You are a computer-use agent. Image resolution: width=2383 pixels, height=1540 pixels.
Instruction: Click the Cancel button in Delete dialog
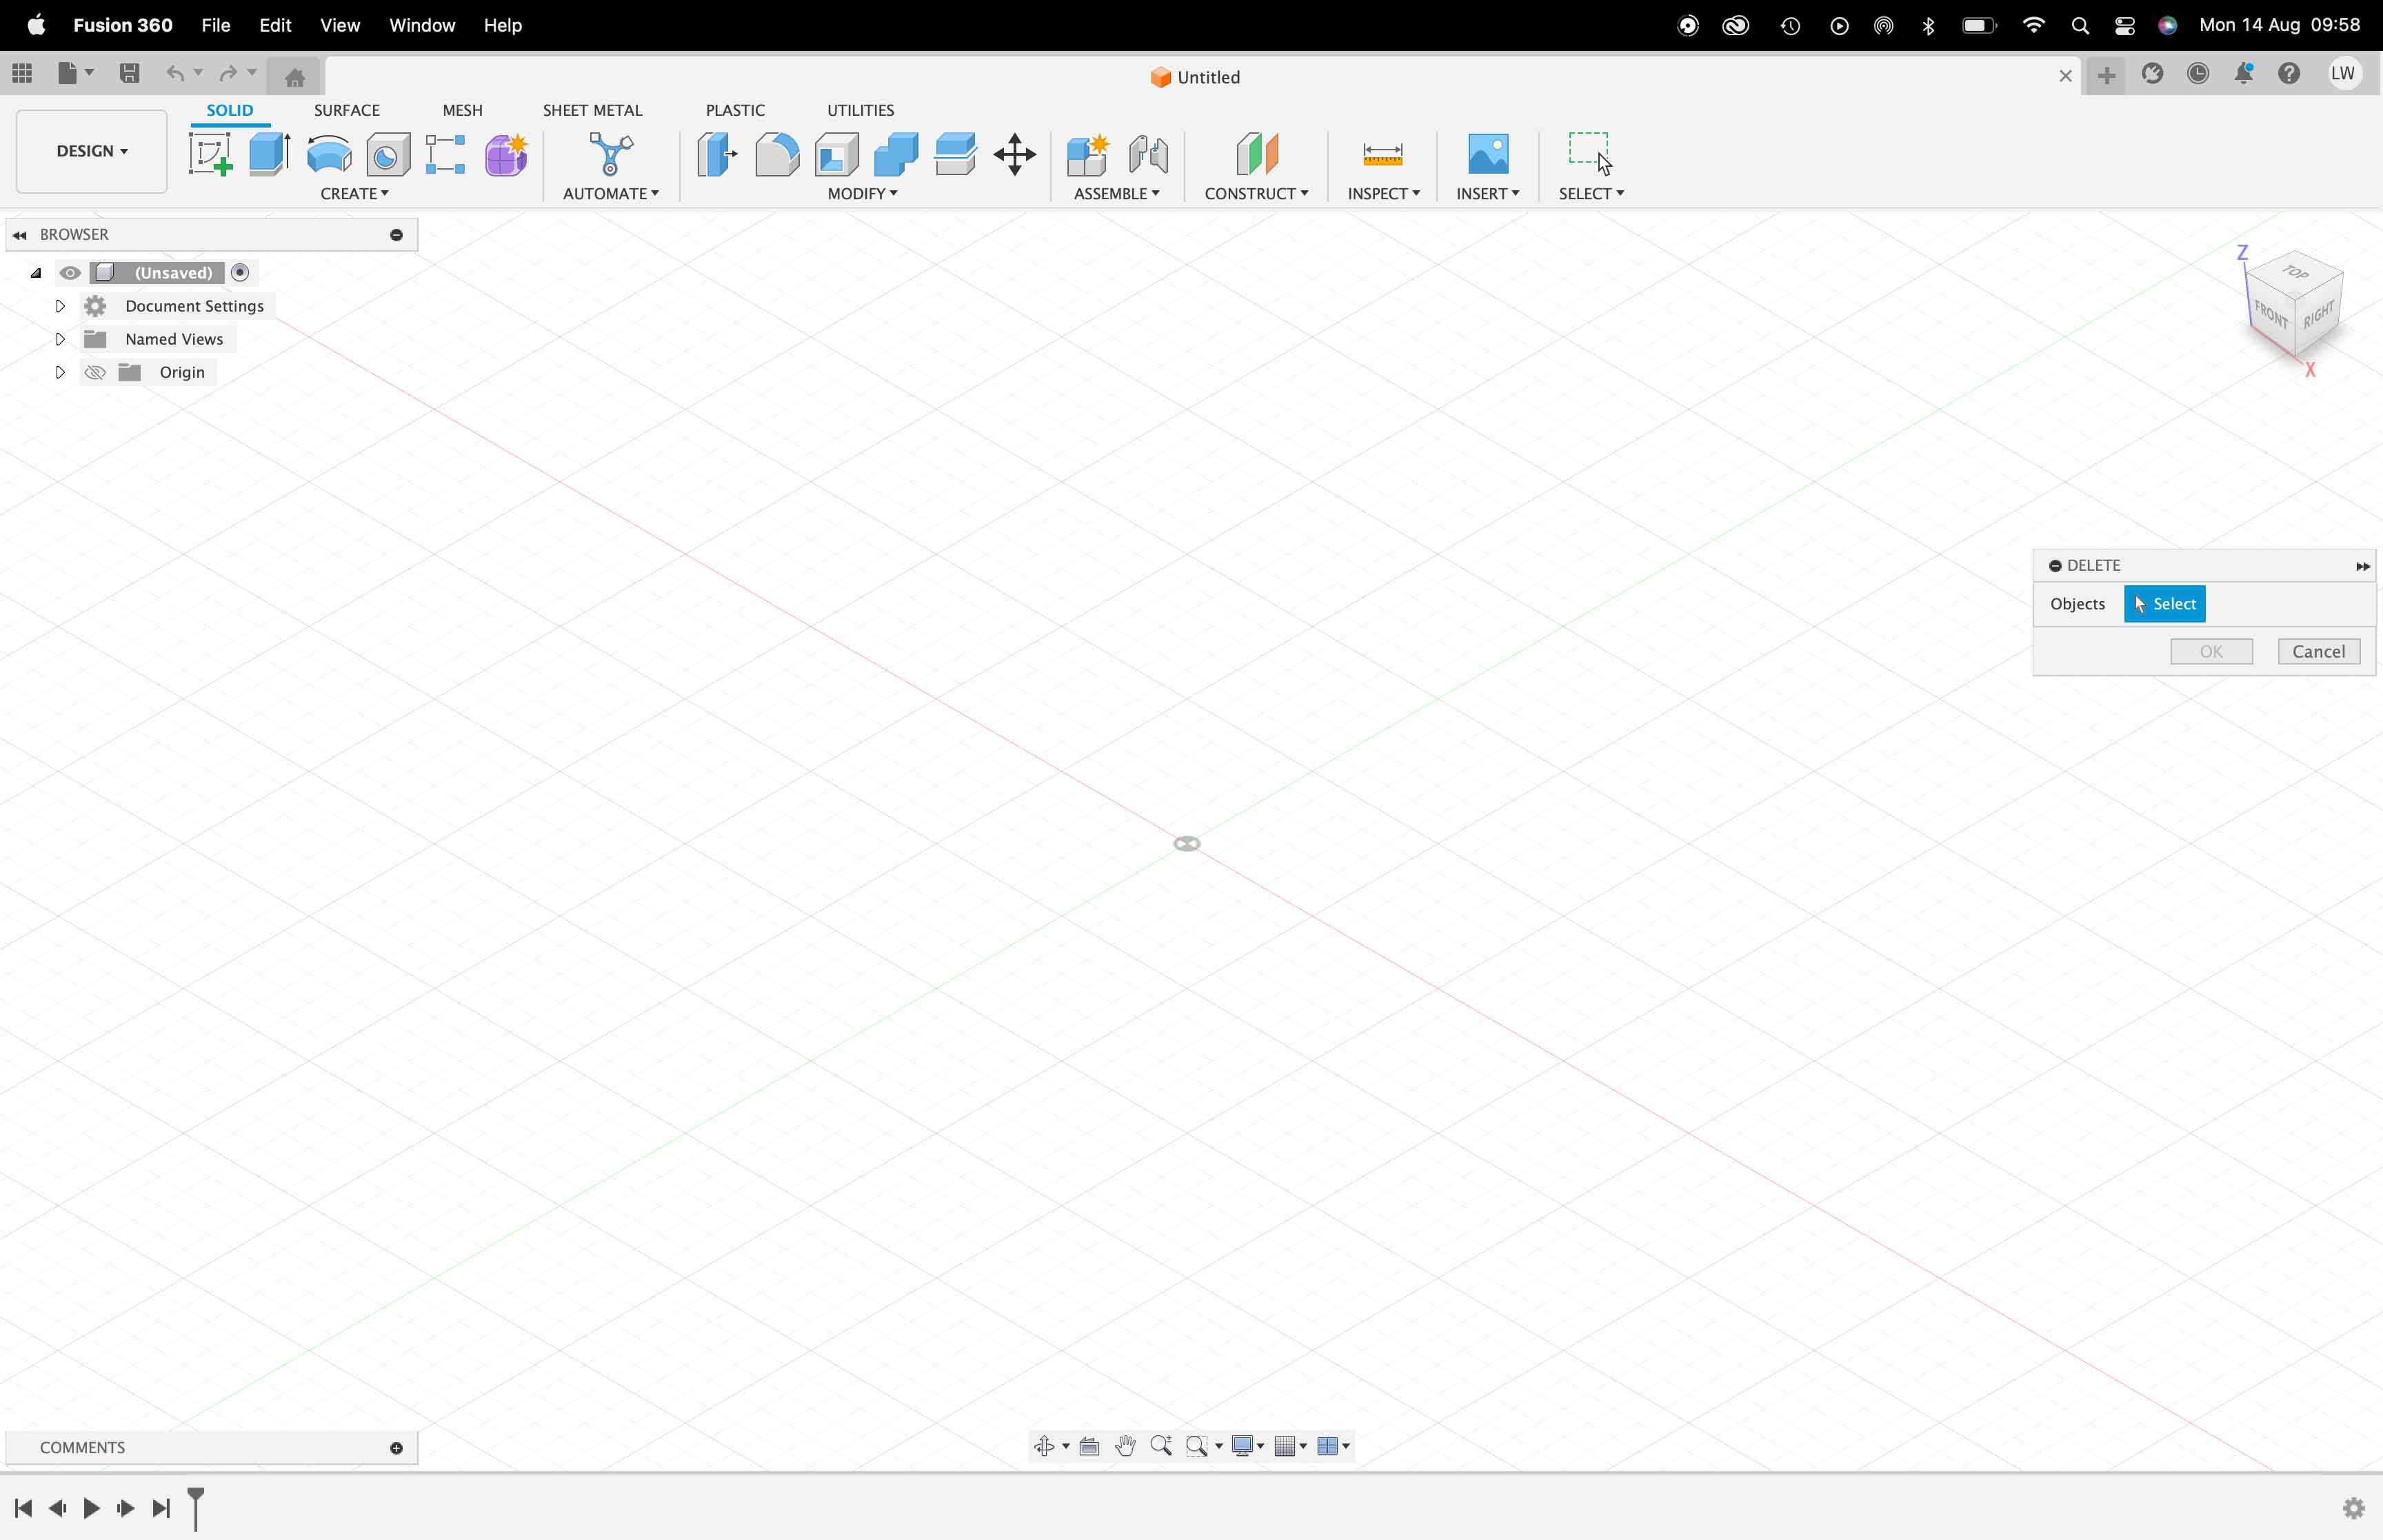pyautogui.click(x=2319, y=649)
